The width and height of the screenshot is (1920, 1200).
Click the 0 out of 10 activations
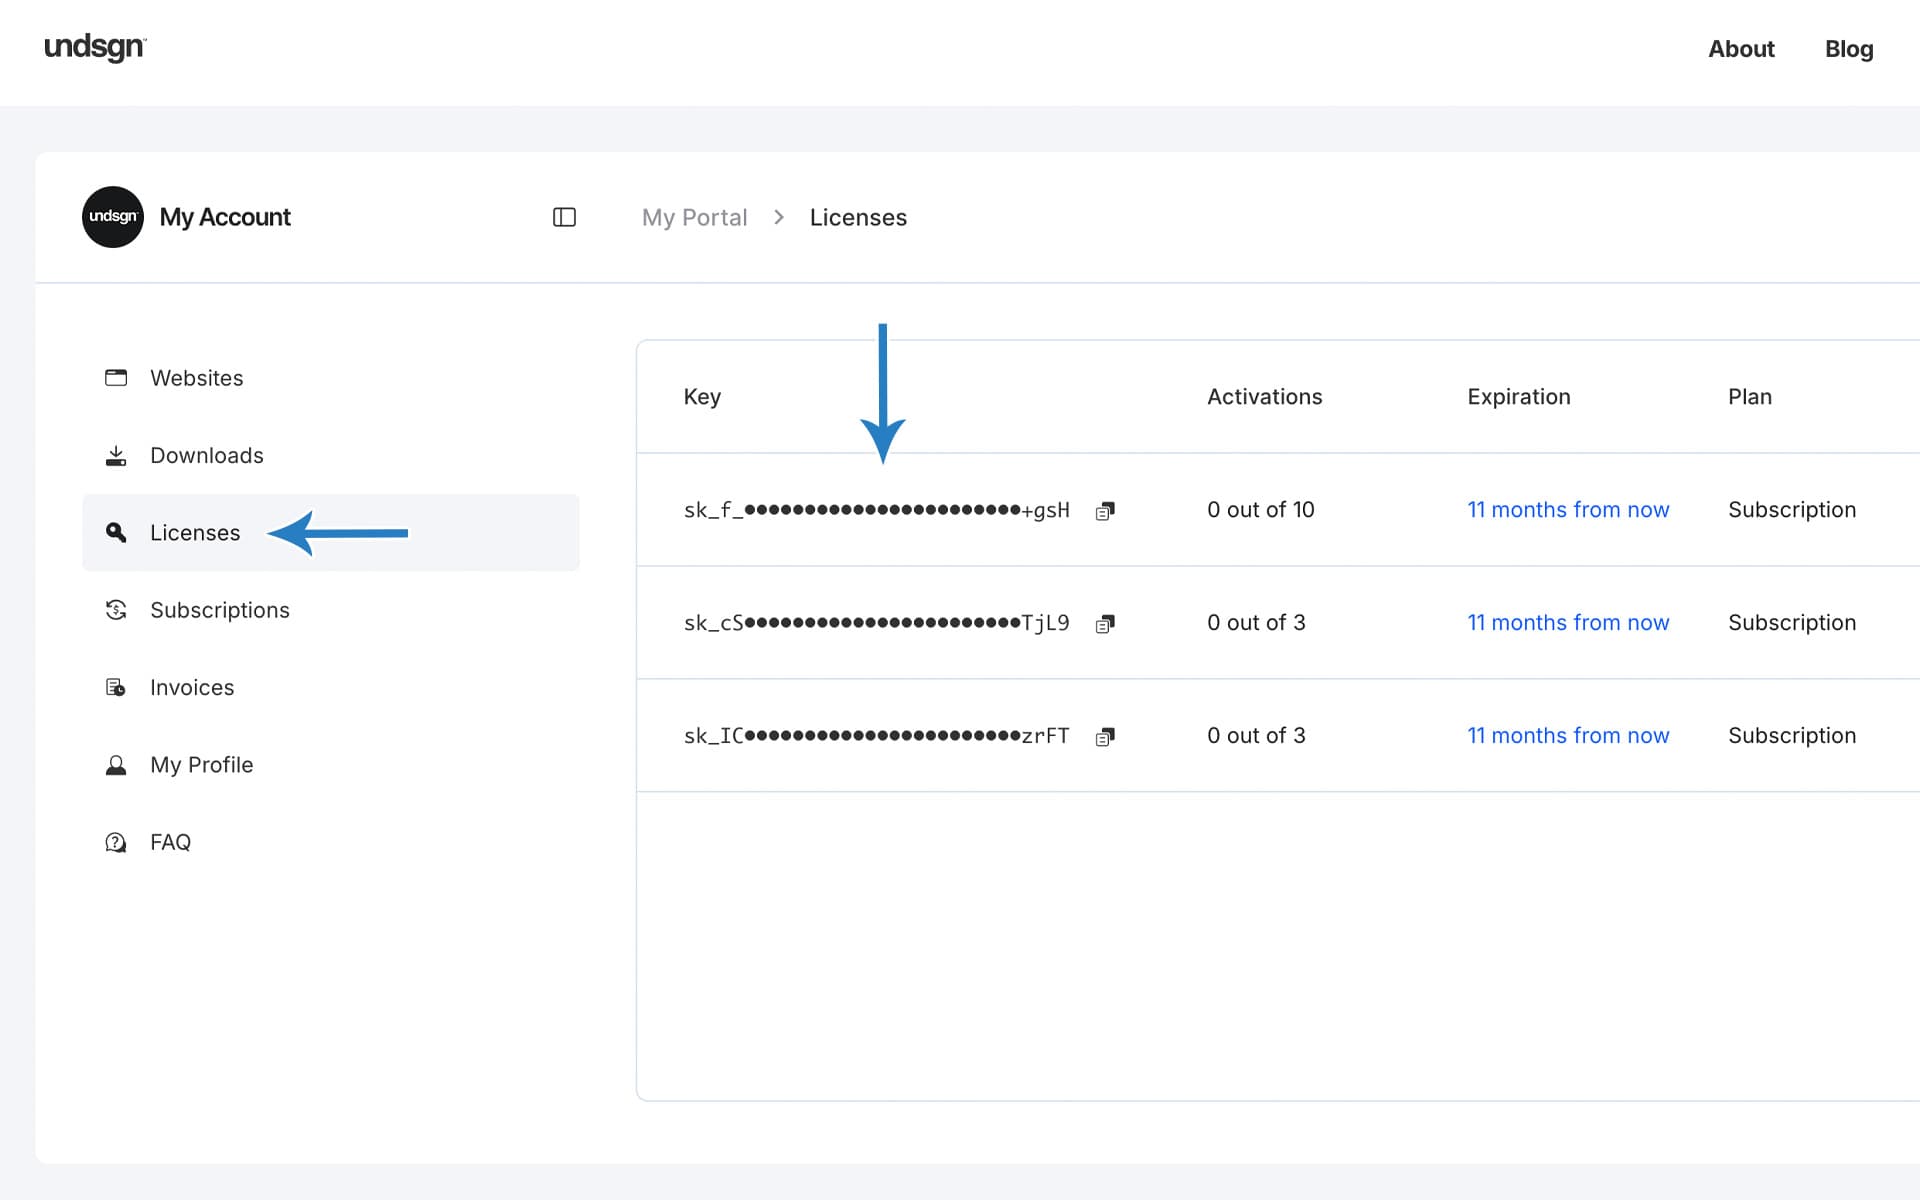[x=1260, y=510]
